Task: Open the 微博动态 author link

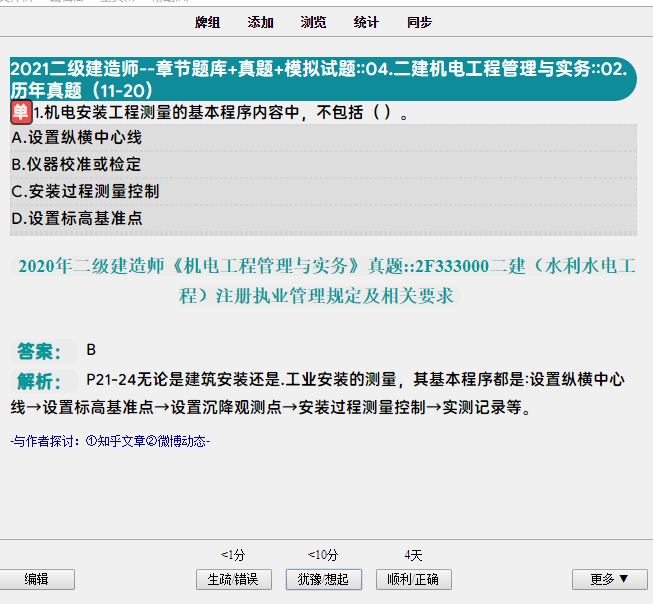Action: click(x=176, y=441)
